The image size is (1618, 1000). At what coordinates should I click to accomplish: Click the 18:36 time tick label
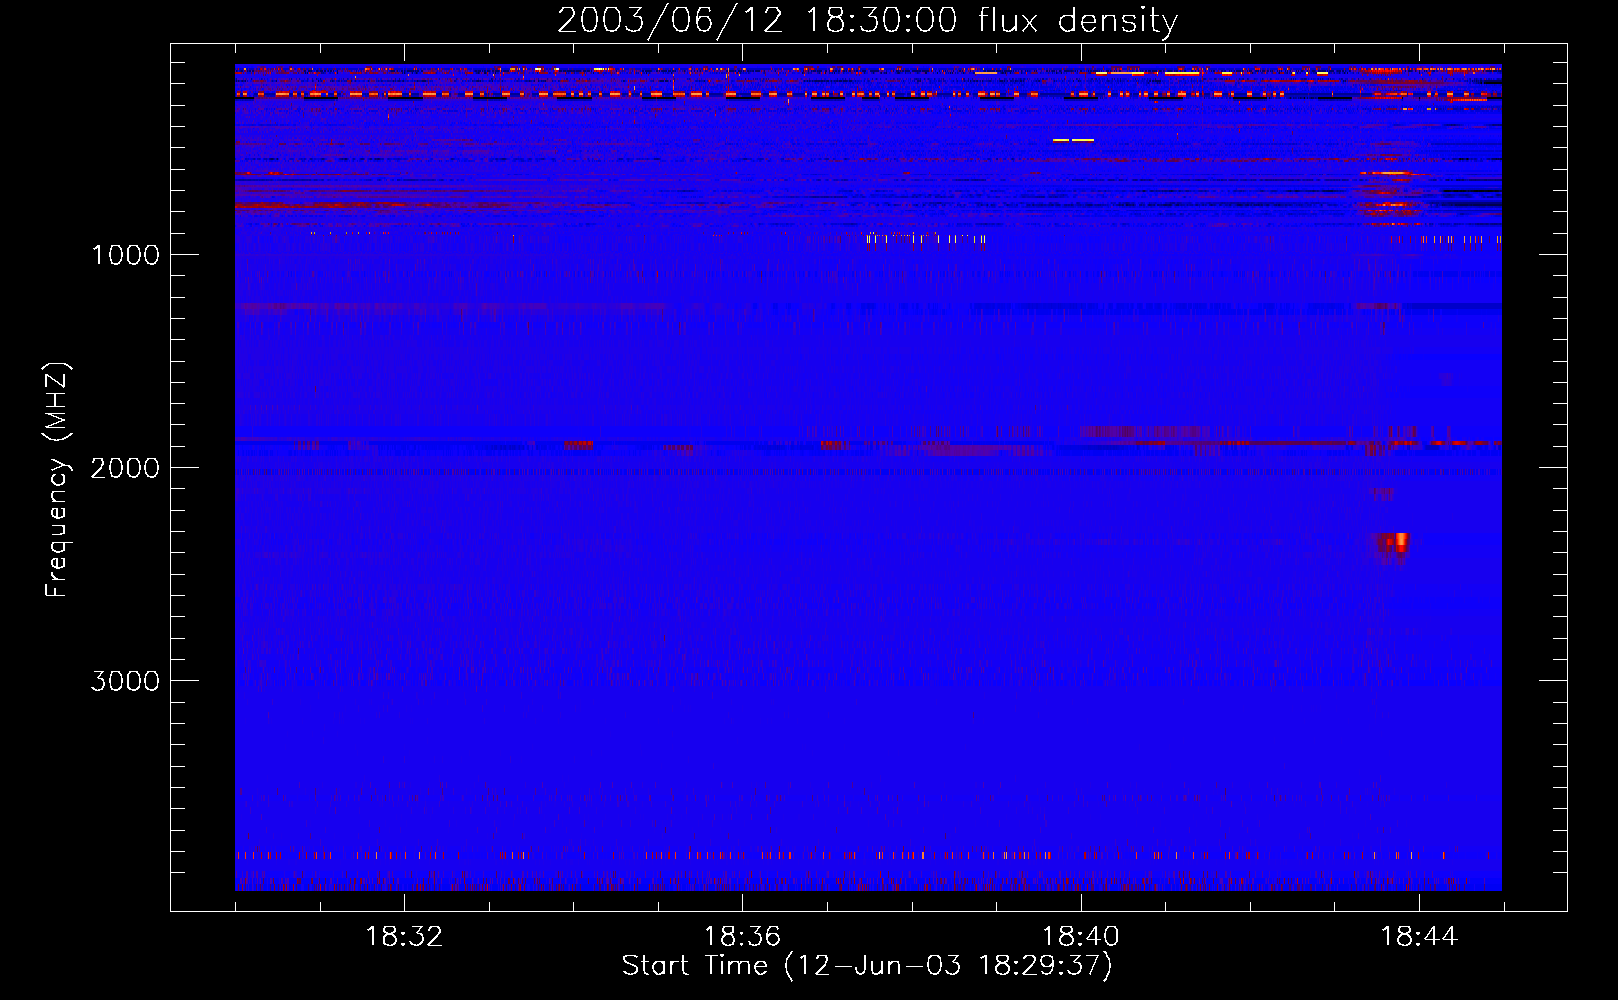(x=742, y=937)
